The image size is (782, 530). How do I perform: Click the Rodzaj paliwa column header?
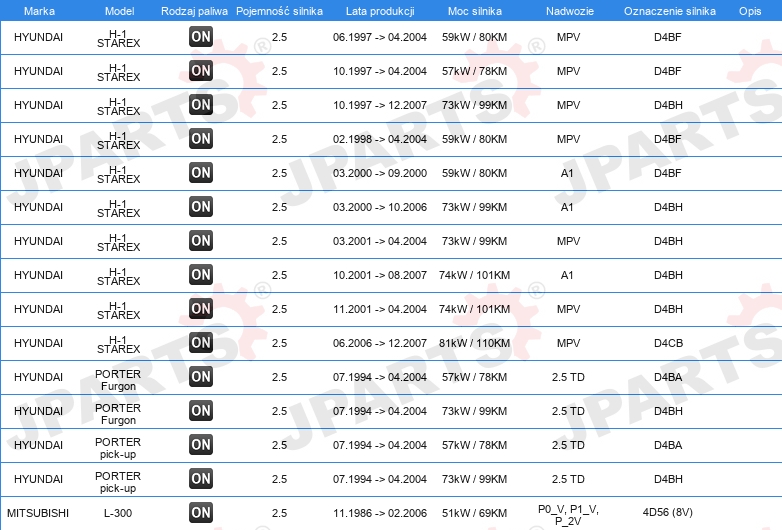195,11
